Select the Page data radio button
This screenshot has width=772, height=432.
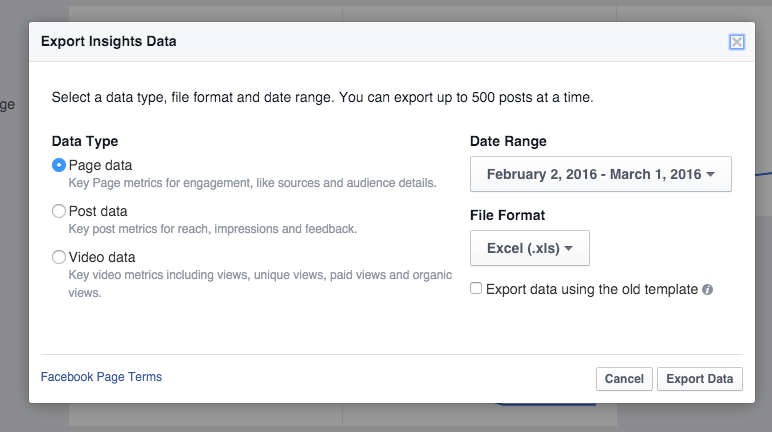click(x=59, y=165)
